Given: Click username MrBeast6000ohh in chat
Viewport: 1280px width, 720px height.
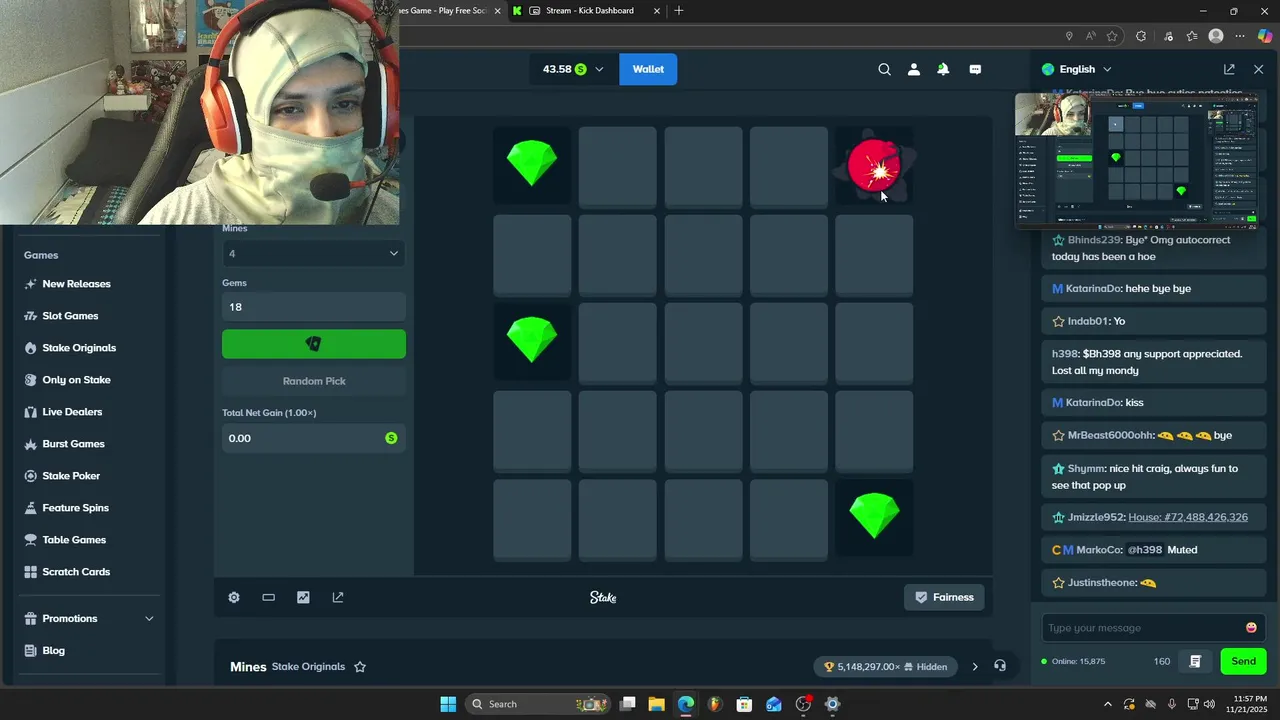Looking at the screenshot, I should [x=1109, y=436].
